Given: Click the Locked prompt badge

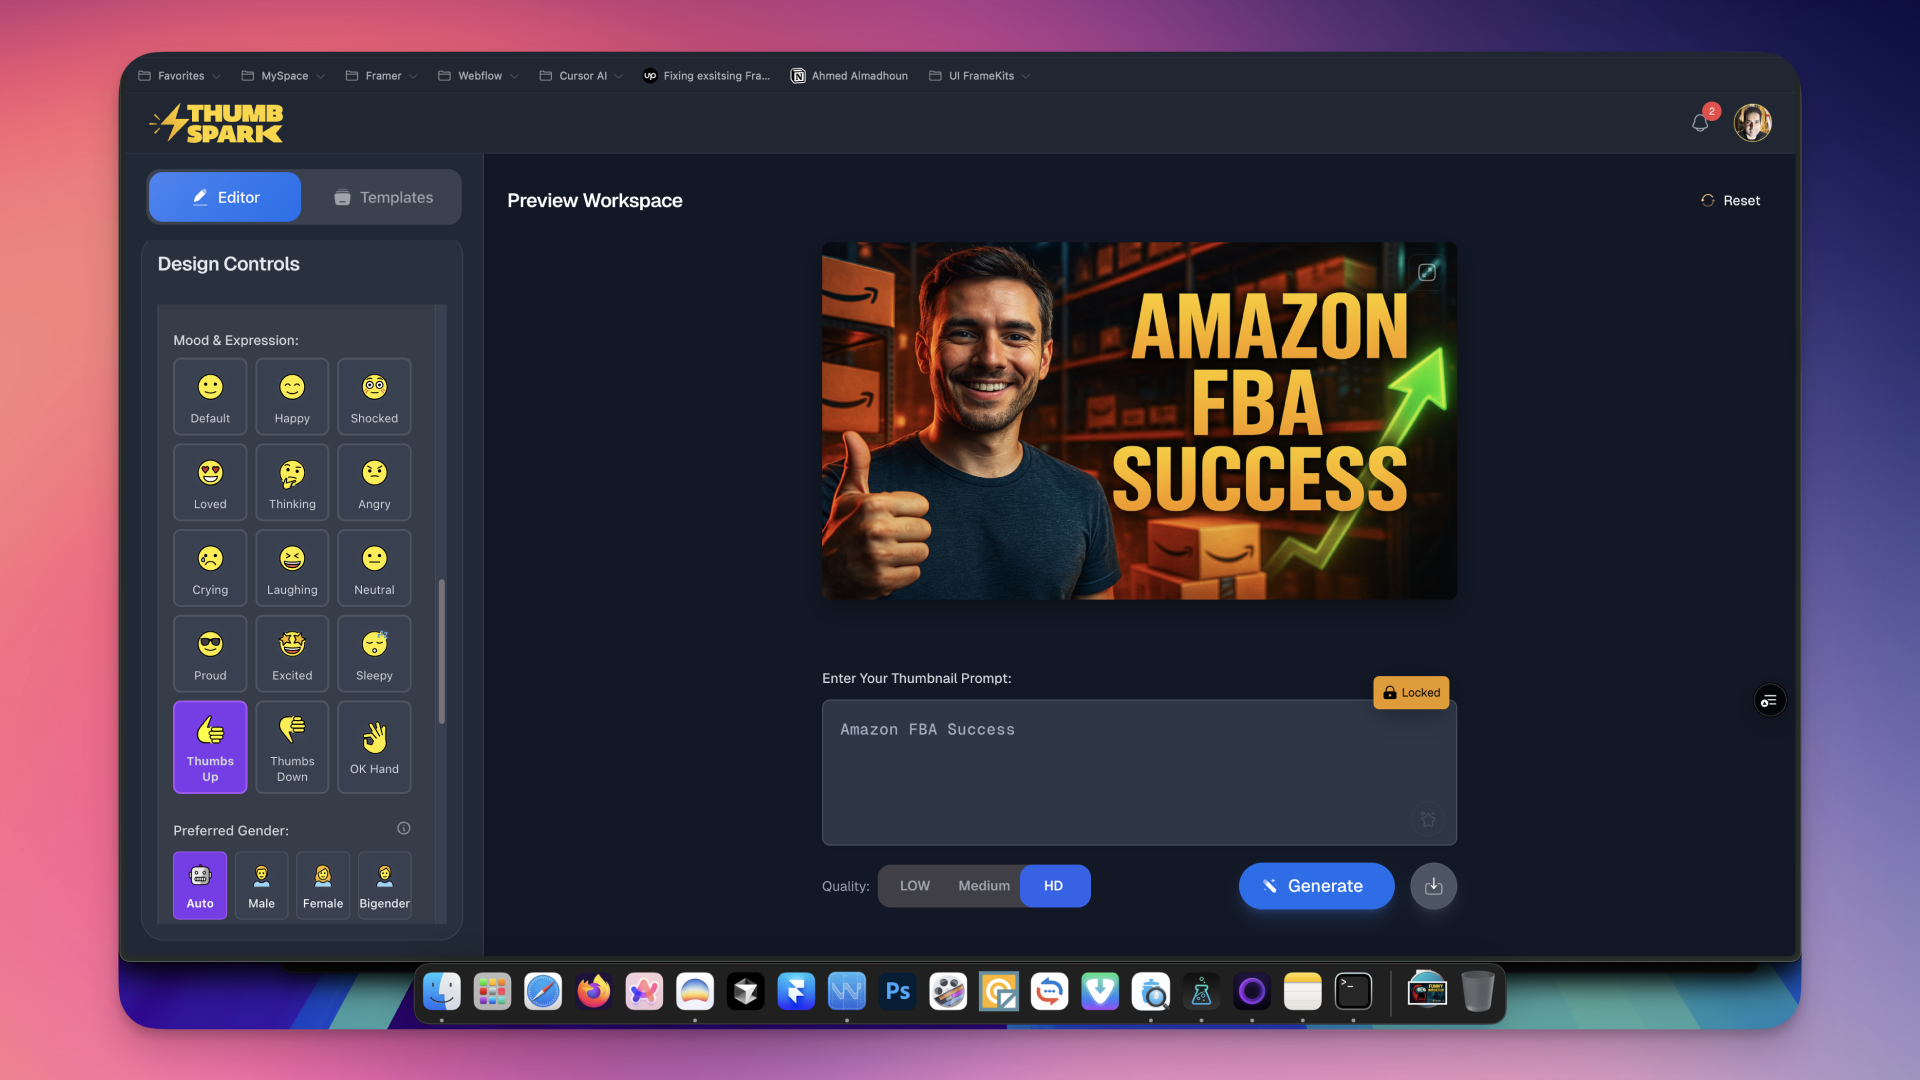Looking at the screenshot, I should [1411, 692].
